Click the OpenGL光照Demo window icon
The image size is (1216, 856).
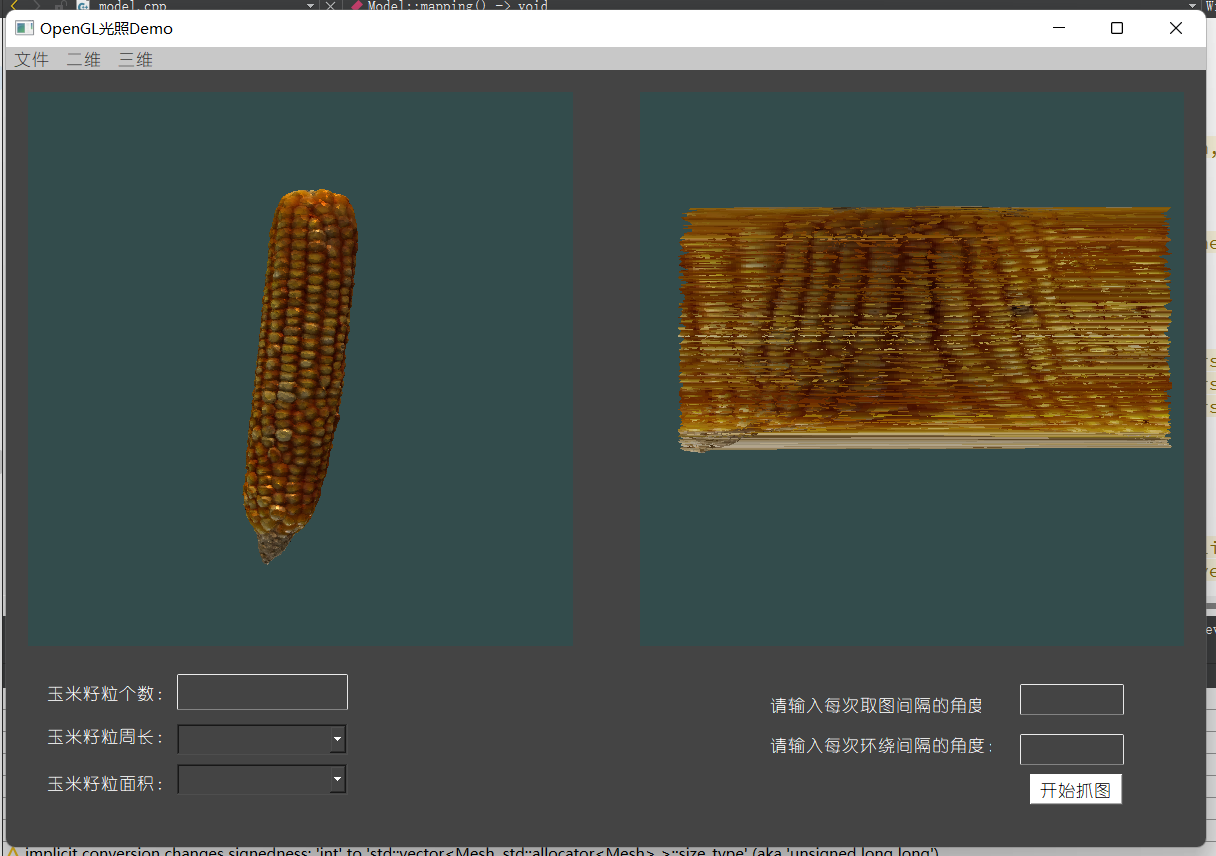pyautogui.click(x=24, y=29)
